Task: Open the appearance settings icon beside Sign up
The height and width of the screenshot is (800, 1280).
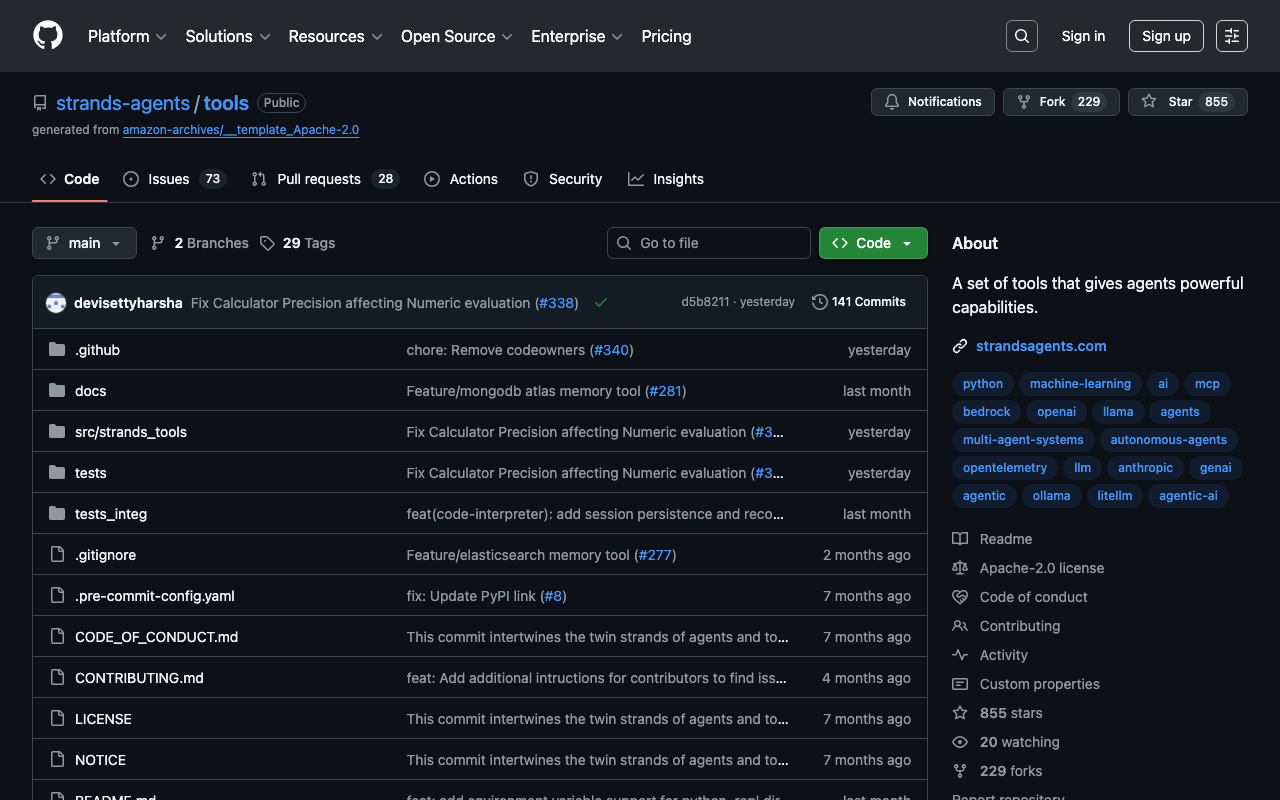Action: tap(1231, 36)
